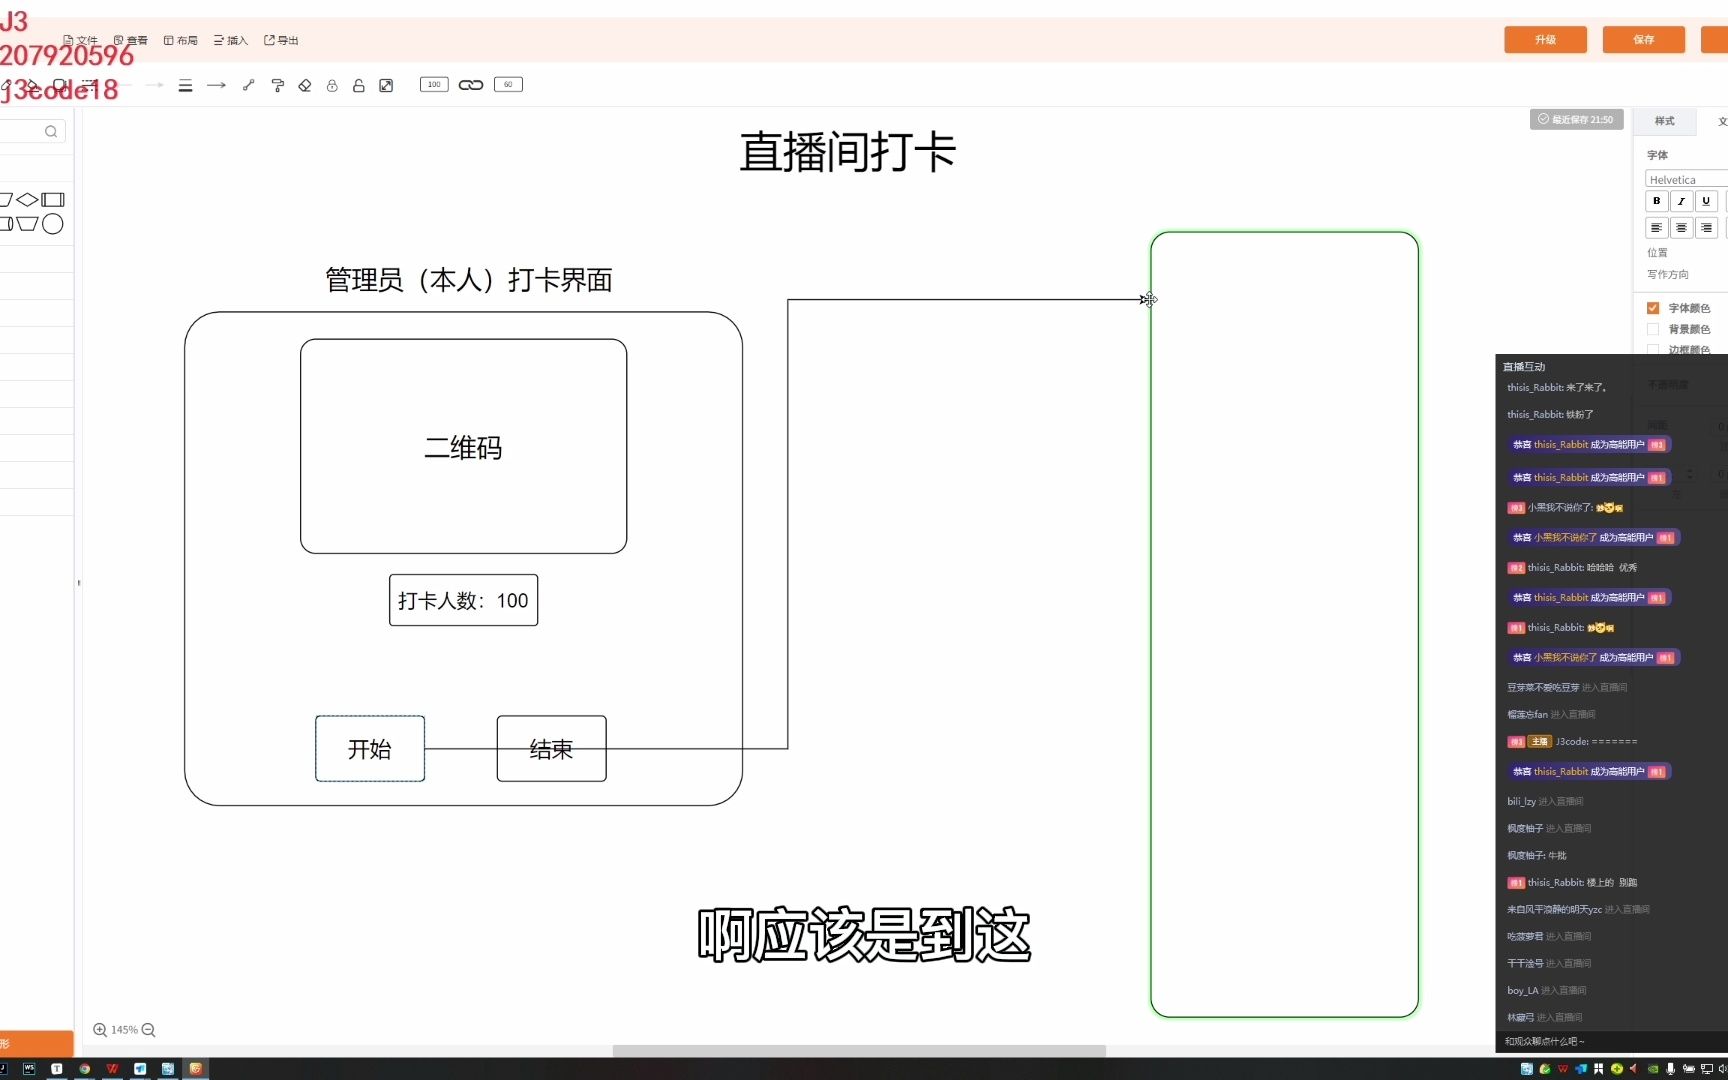Click the 直播互动 chat panel header
1728x1080 pixels.
pos(1524,367)
